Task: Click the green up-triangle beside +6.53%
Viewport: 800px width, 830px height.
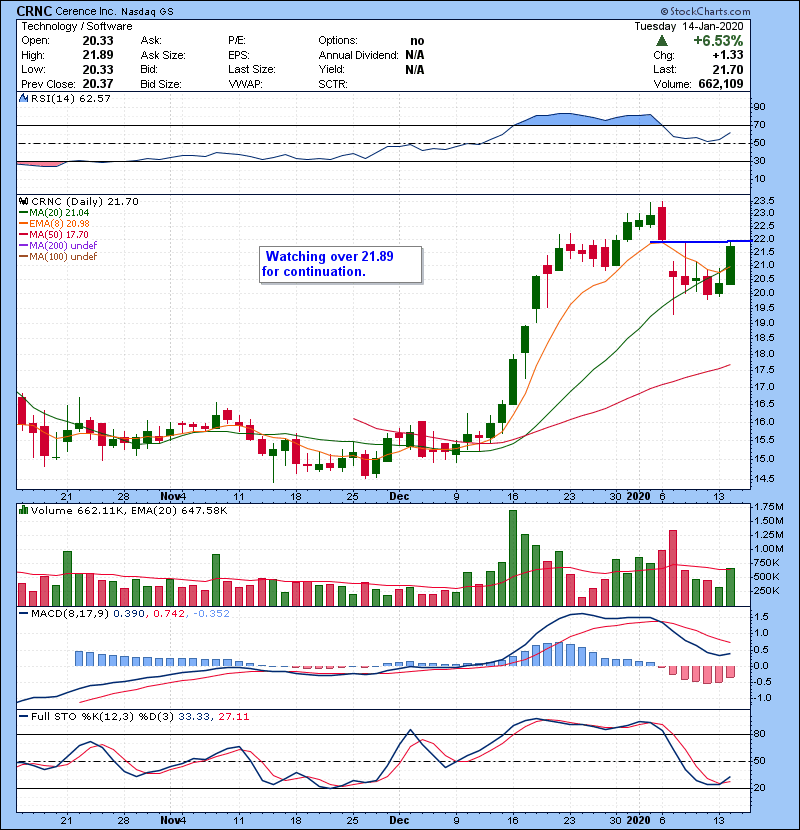Action: (662, 41)
